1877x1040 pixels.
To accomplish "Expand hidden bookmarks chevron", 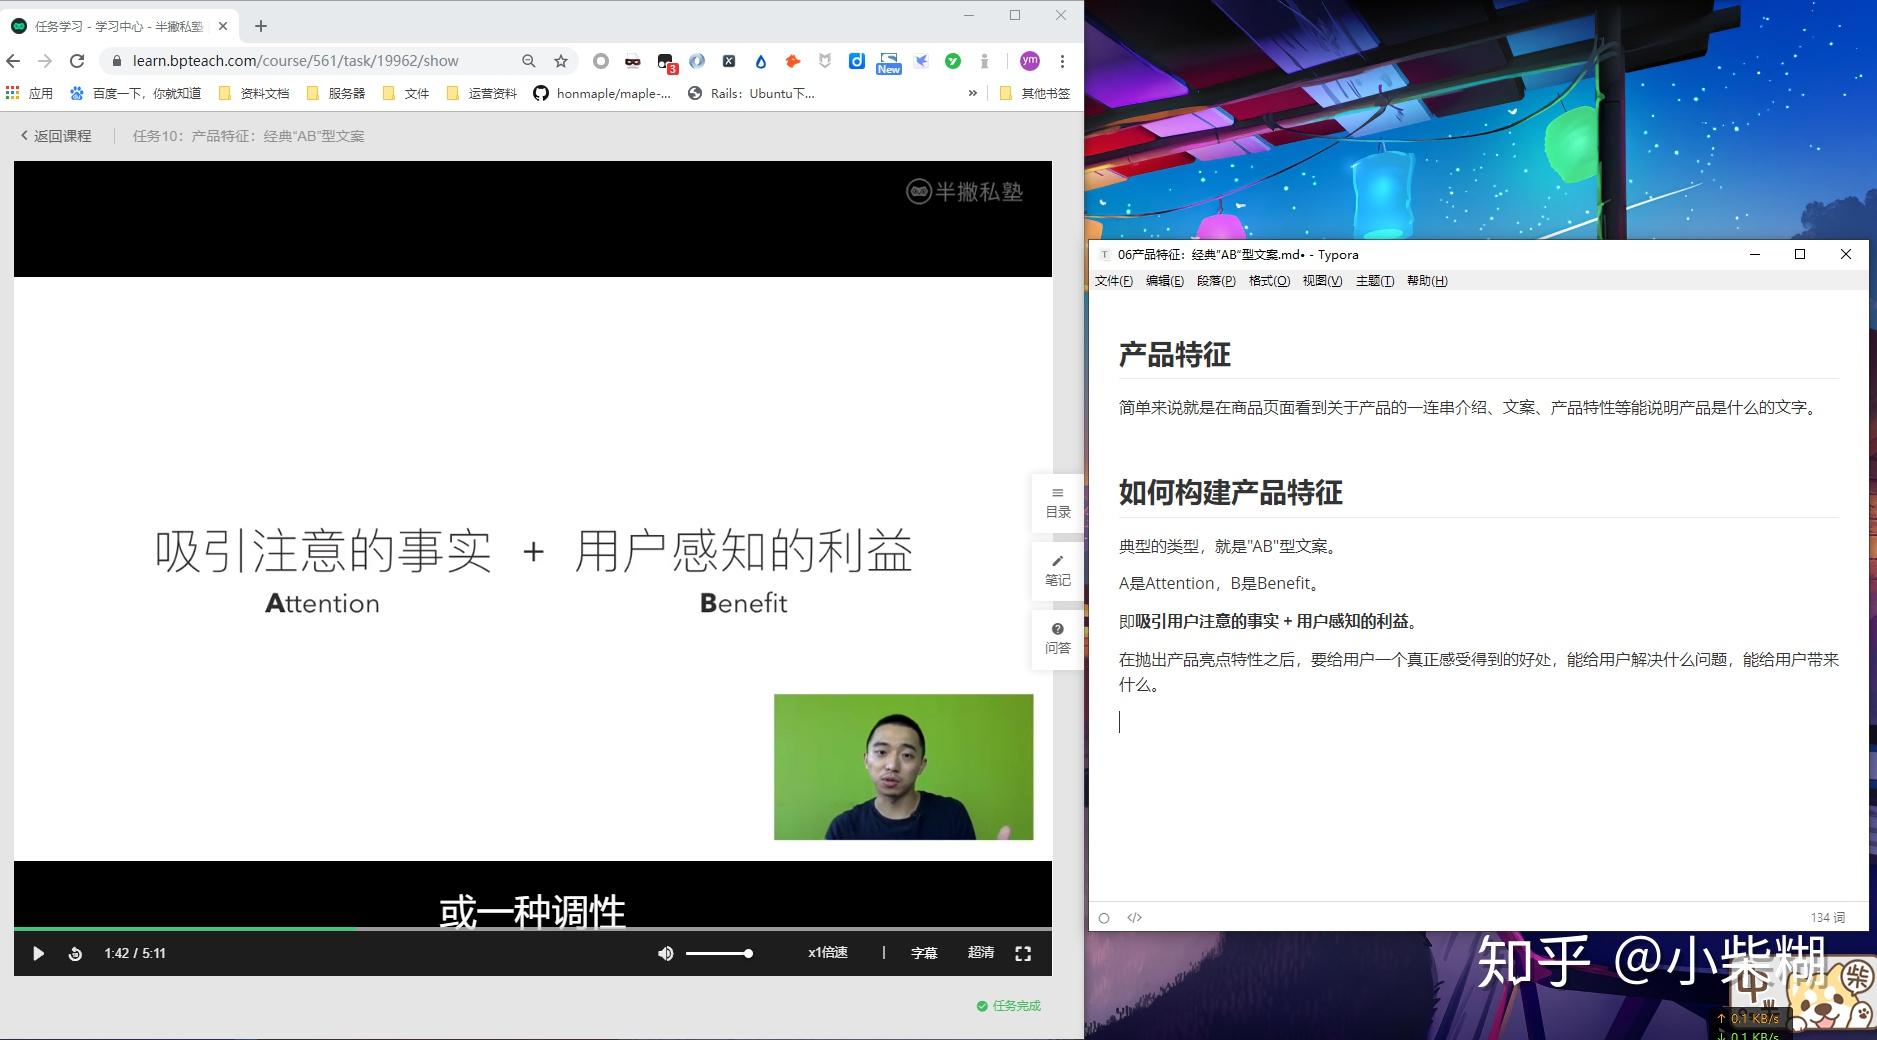I will pyautogui.click(x=972, y=93).
